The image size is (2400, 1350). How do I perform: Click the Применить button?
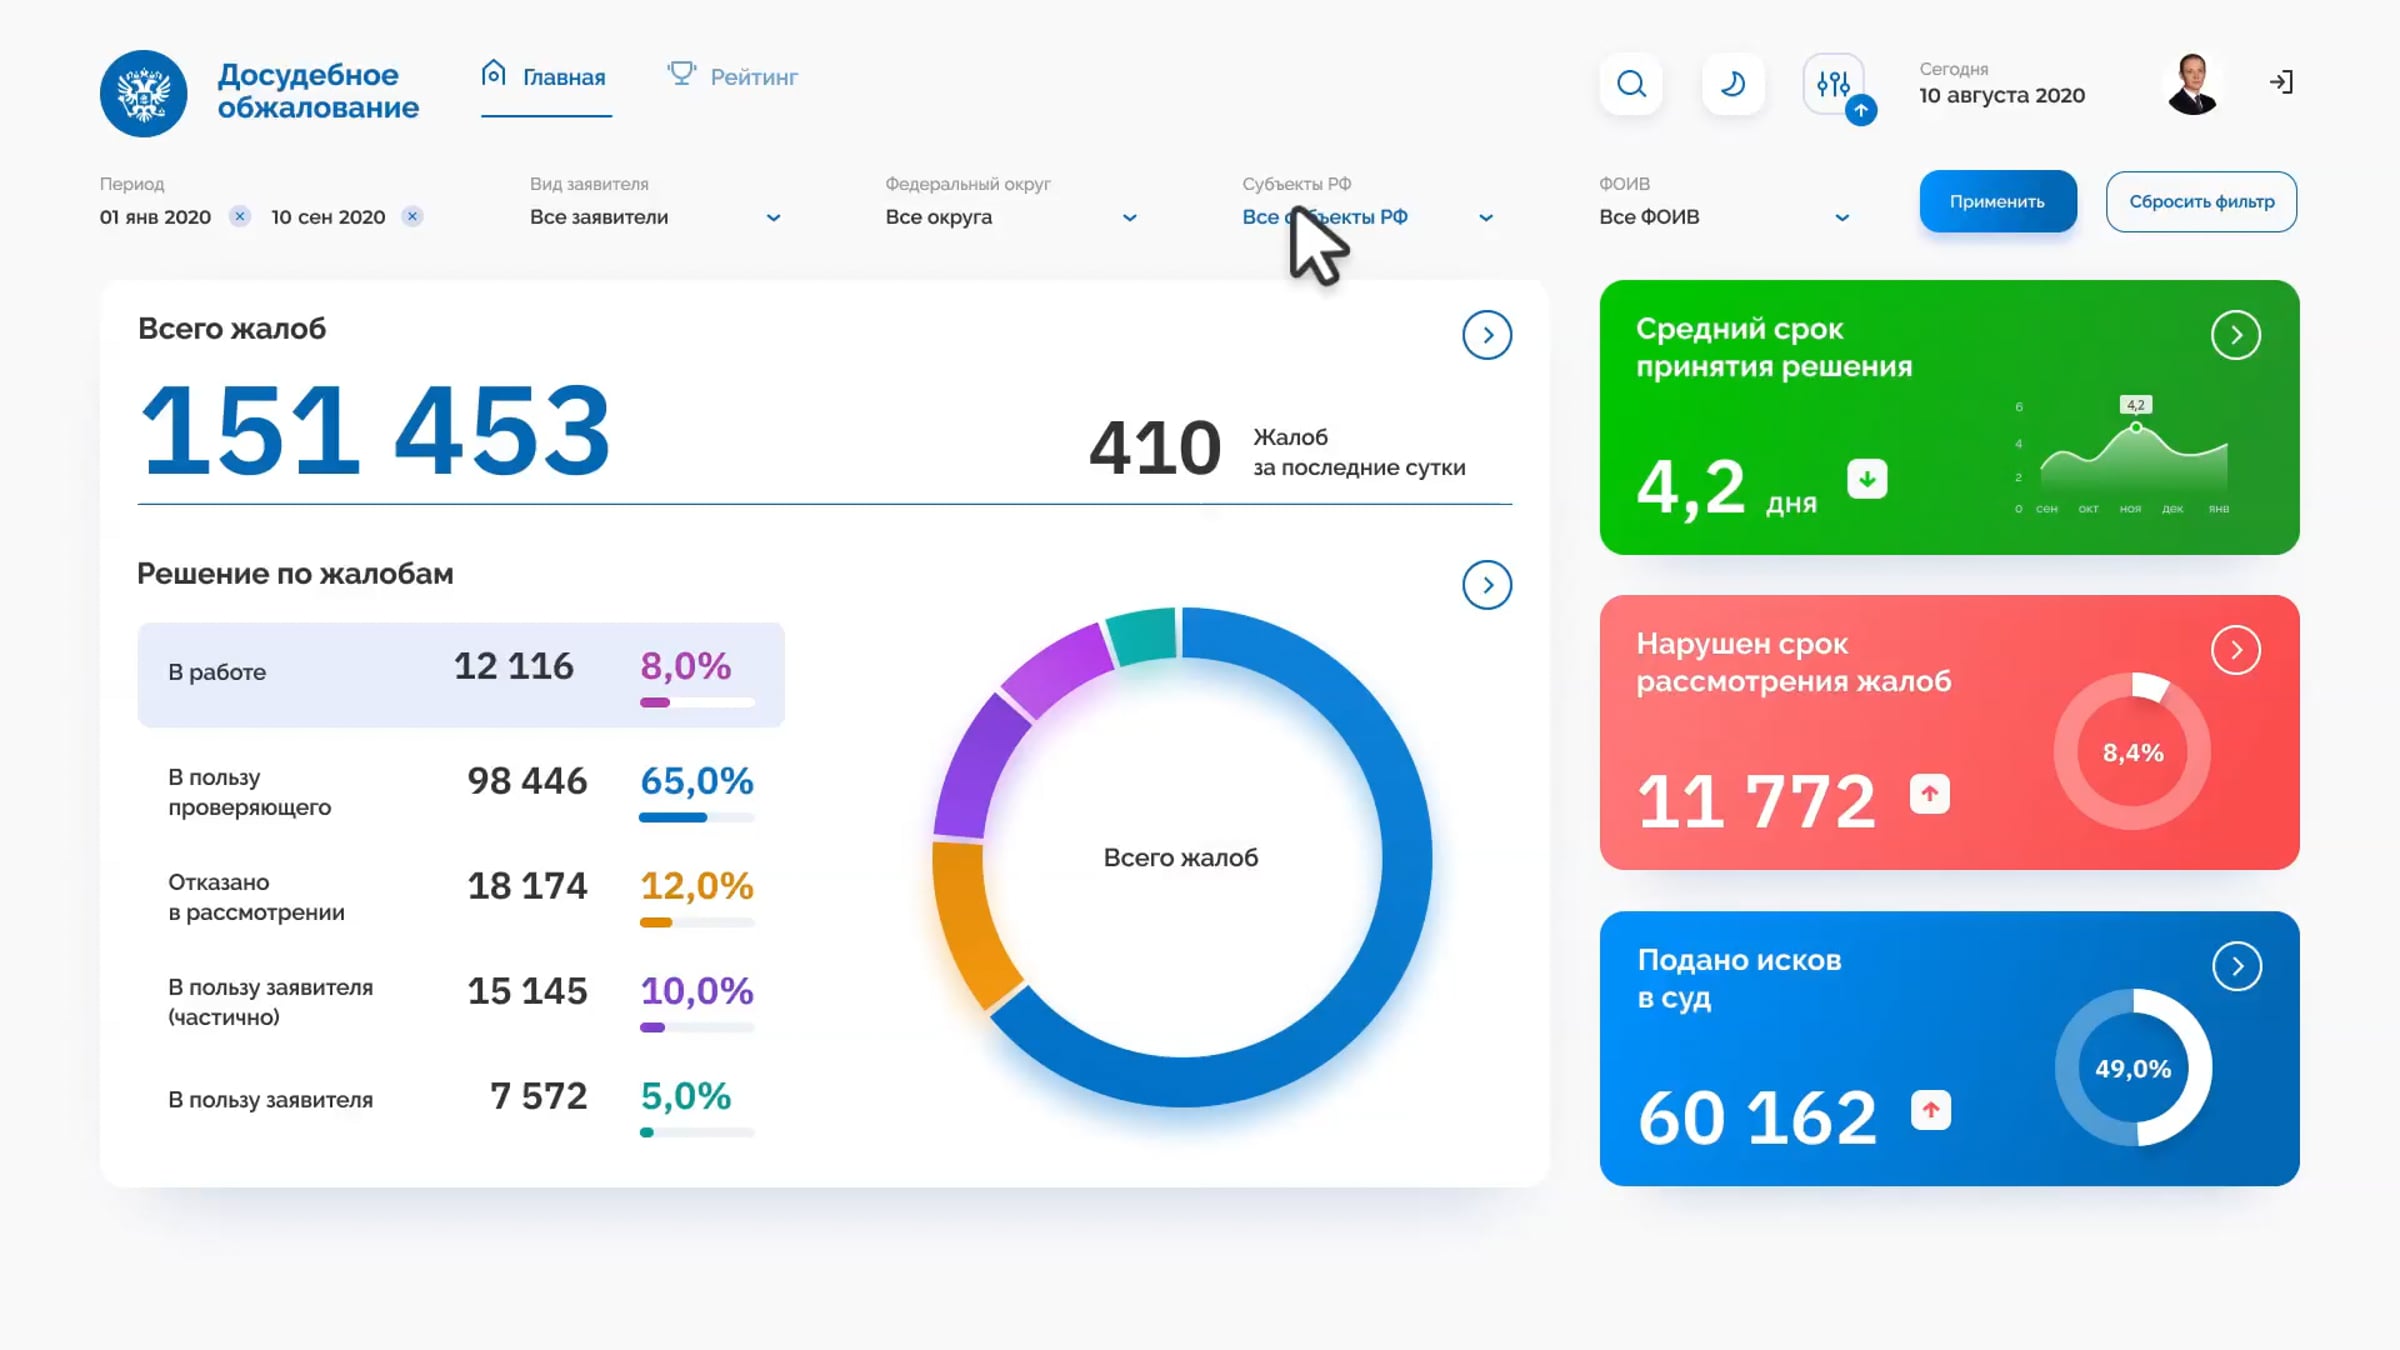pos(1997,201)
